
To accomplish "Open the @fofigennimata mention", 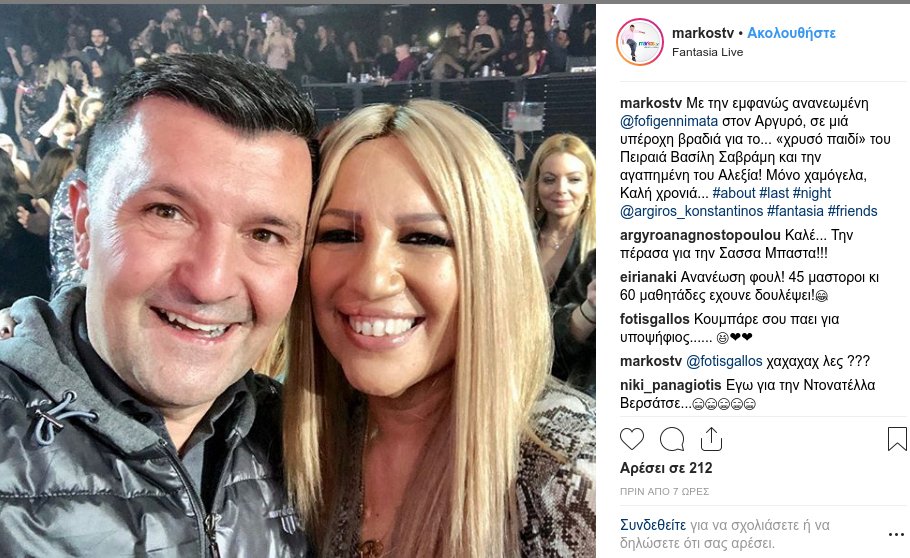I will [669, 121].
